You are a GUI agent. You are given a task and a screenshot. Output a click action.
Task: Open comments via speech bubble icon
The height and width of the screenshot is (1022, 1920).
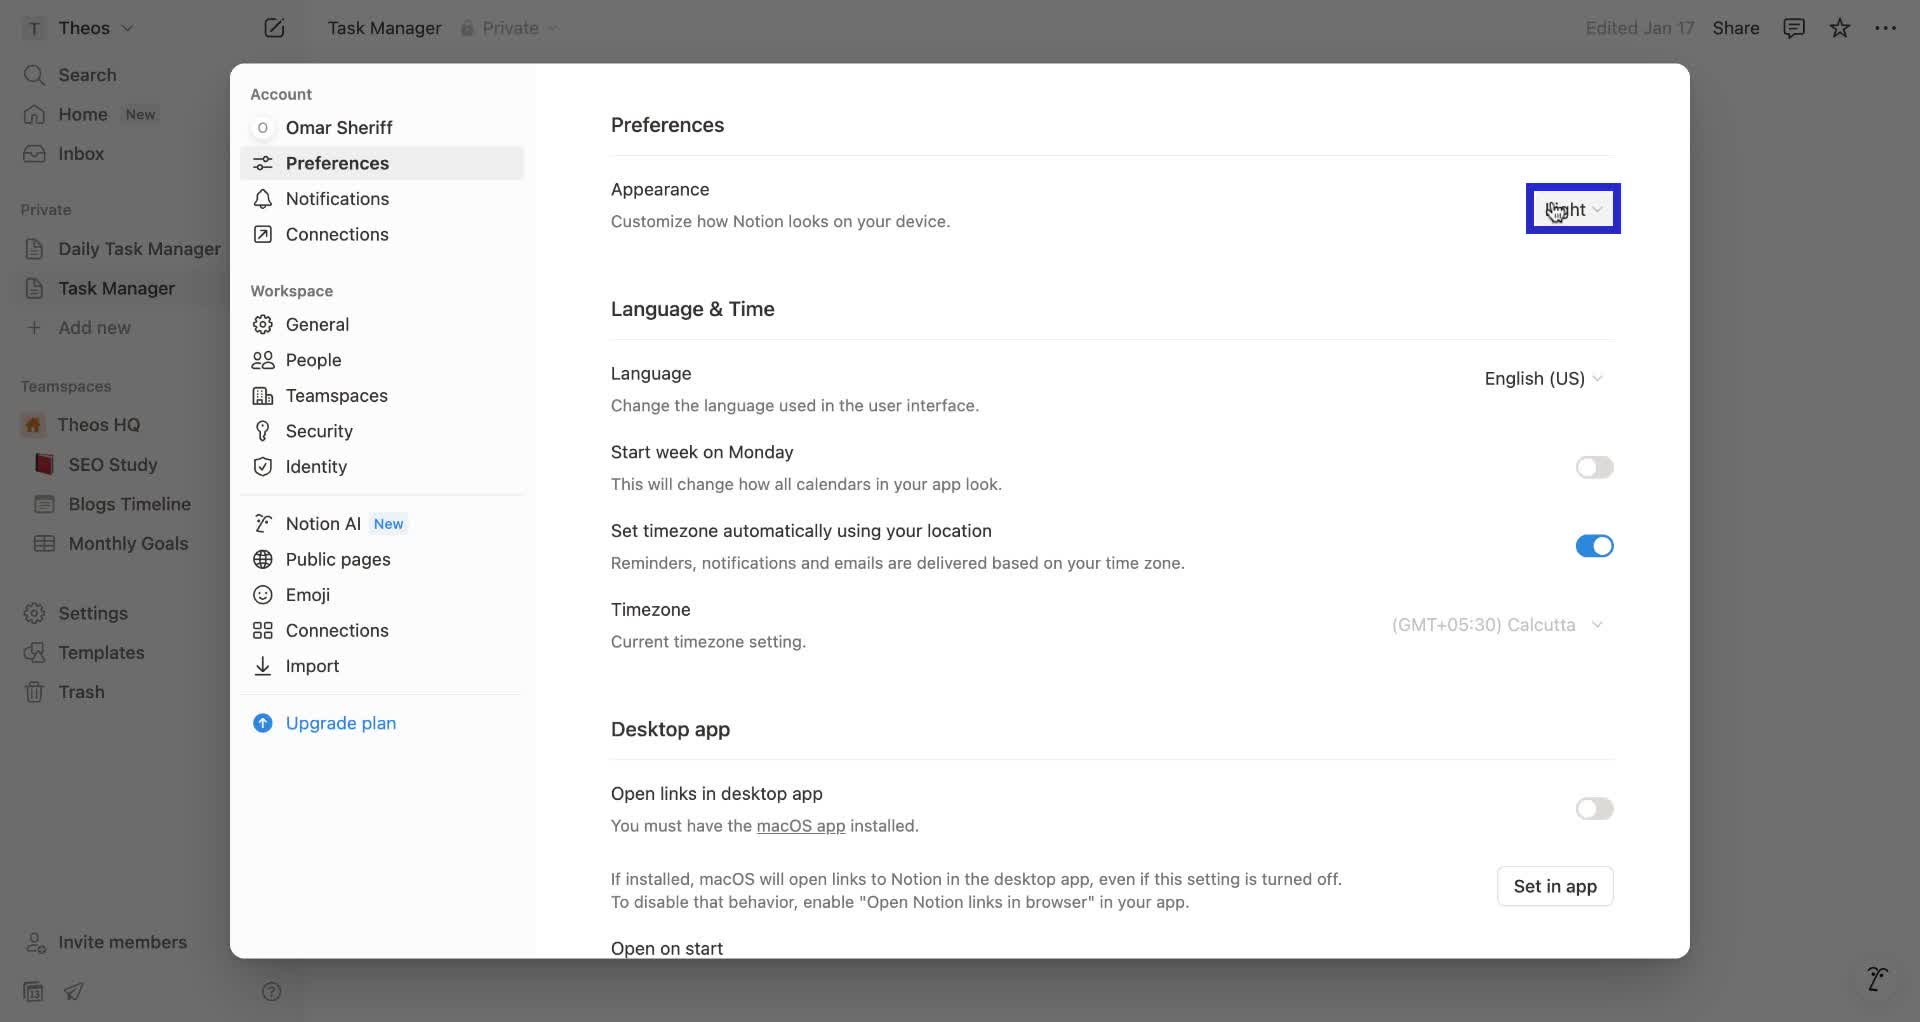pos(1793,27)
